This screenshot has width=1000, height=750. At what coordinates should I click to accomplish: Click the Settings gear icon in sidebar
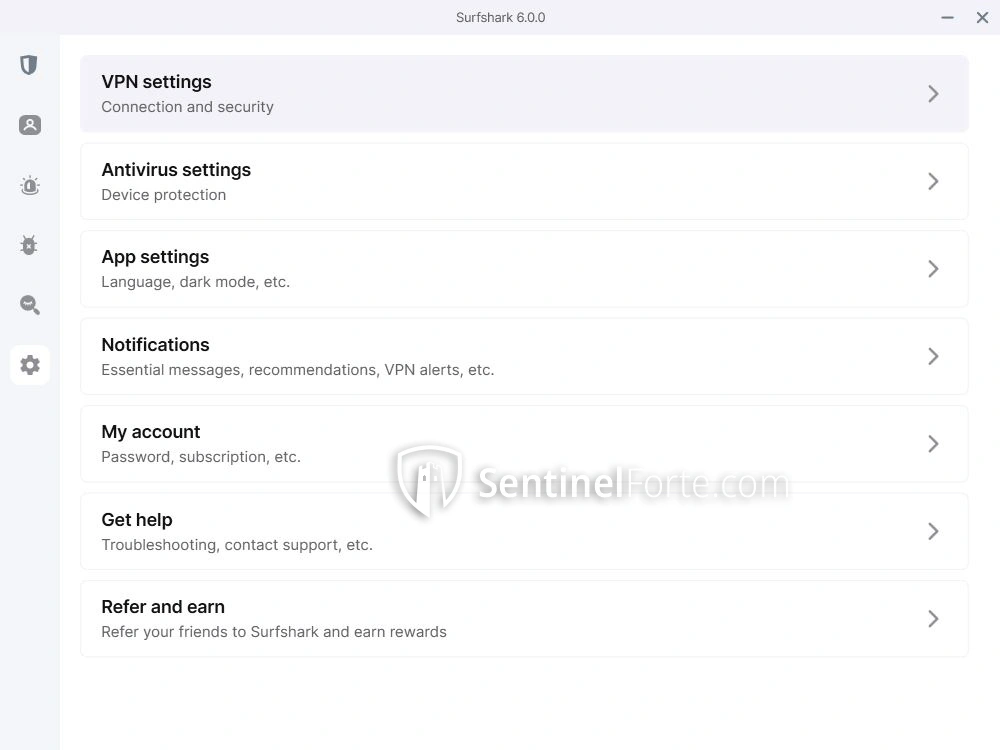click(x=30, y=365)
